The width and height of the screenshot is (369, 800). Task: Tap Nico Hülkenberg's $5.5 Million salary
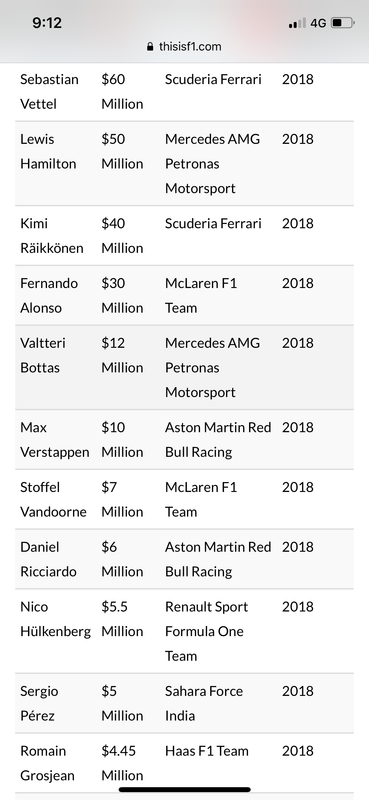pyautogui.click(x=122, y=619)
